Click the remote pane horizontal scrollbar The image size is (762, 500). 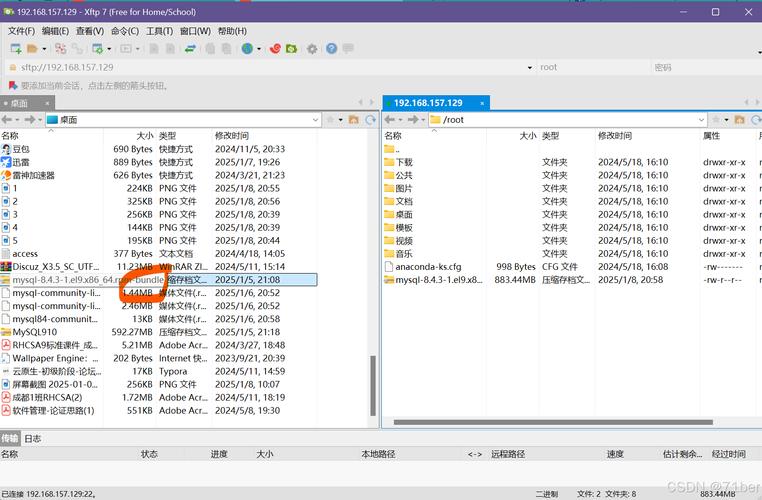tap(554, 422)
